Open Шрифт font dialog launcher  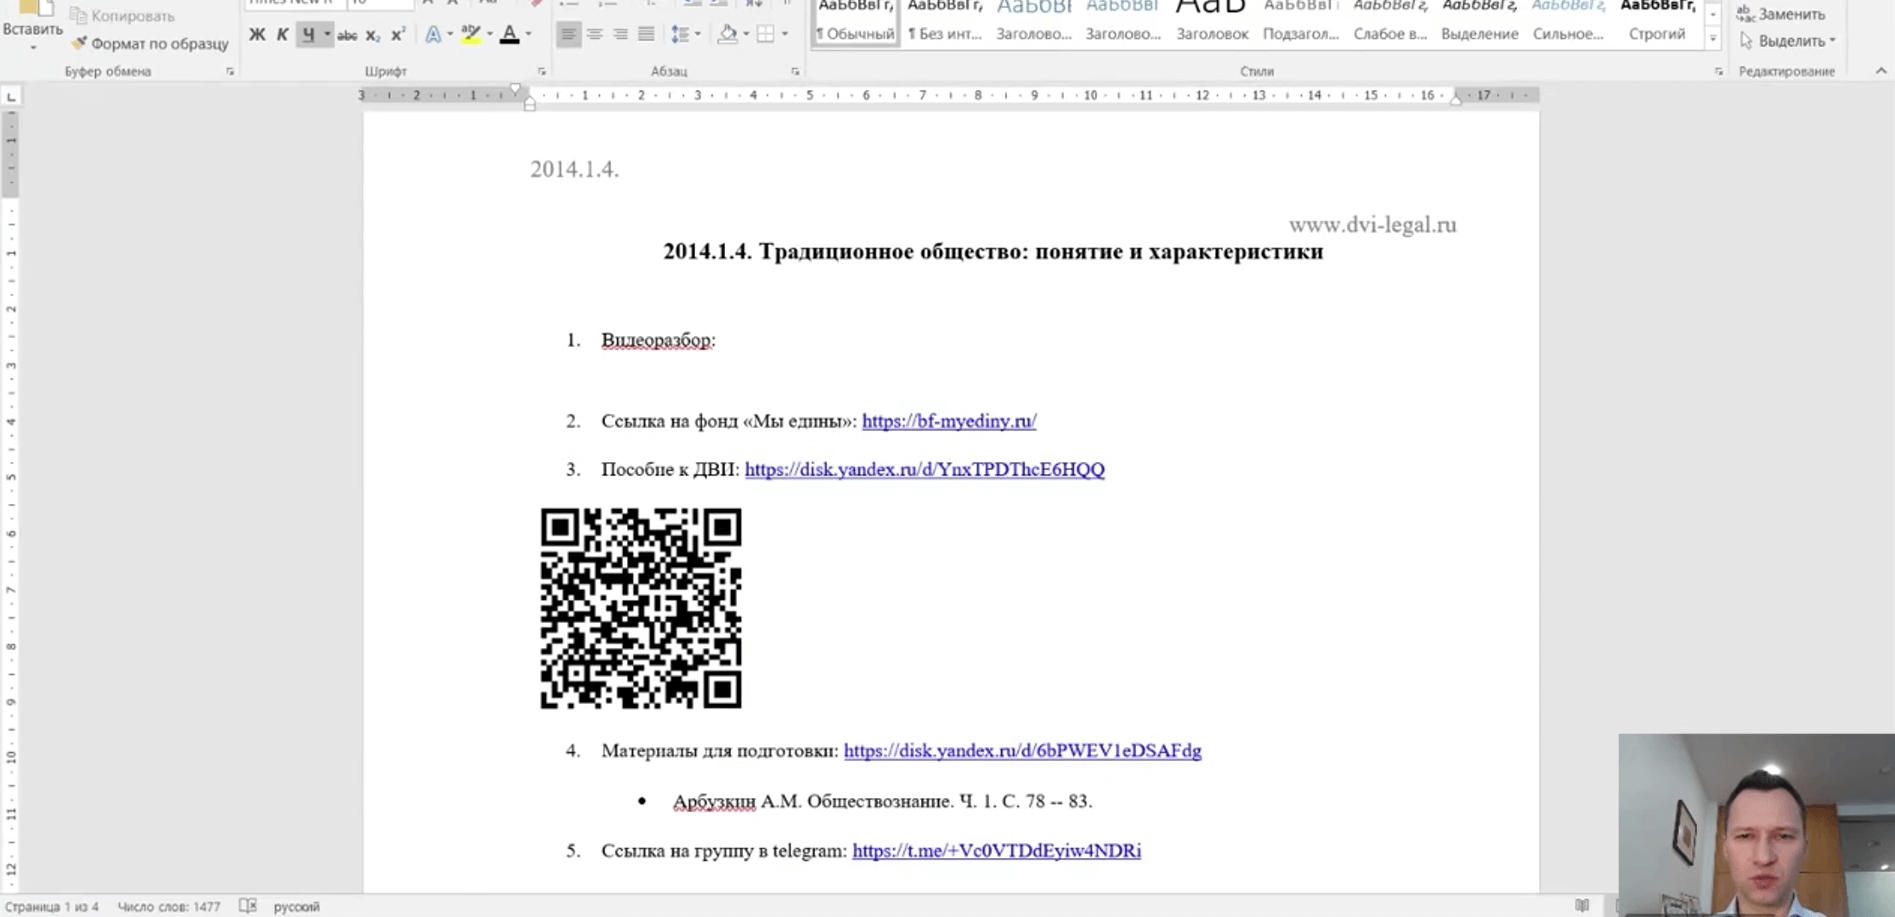542,72
